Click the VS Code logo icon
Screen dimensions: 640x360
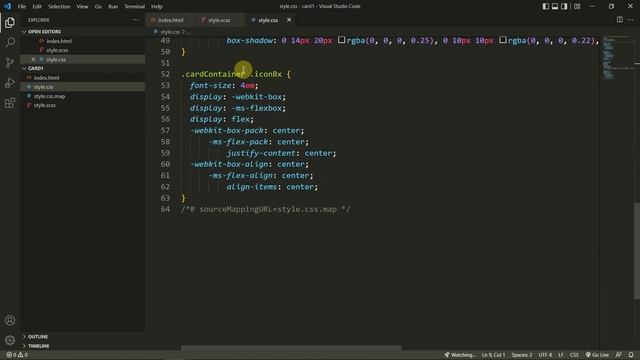pyautogui.click(x=7, y=6)
